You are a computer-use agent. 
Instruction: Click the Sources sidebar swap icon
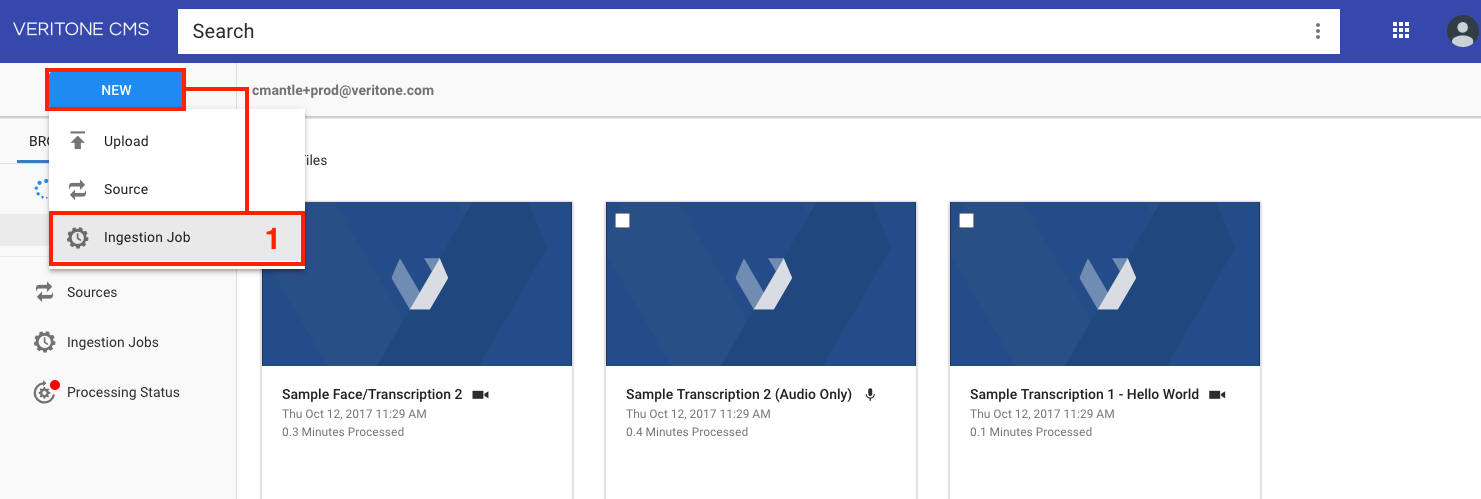pyautogui.click(x=45, y=292)
